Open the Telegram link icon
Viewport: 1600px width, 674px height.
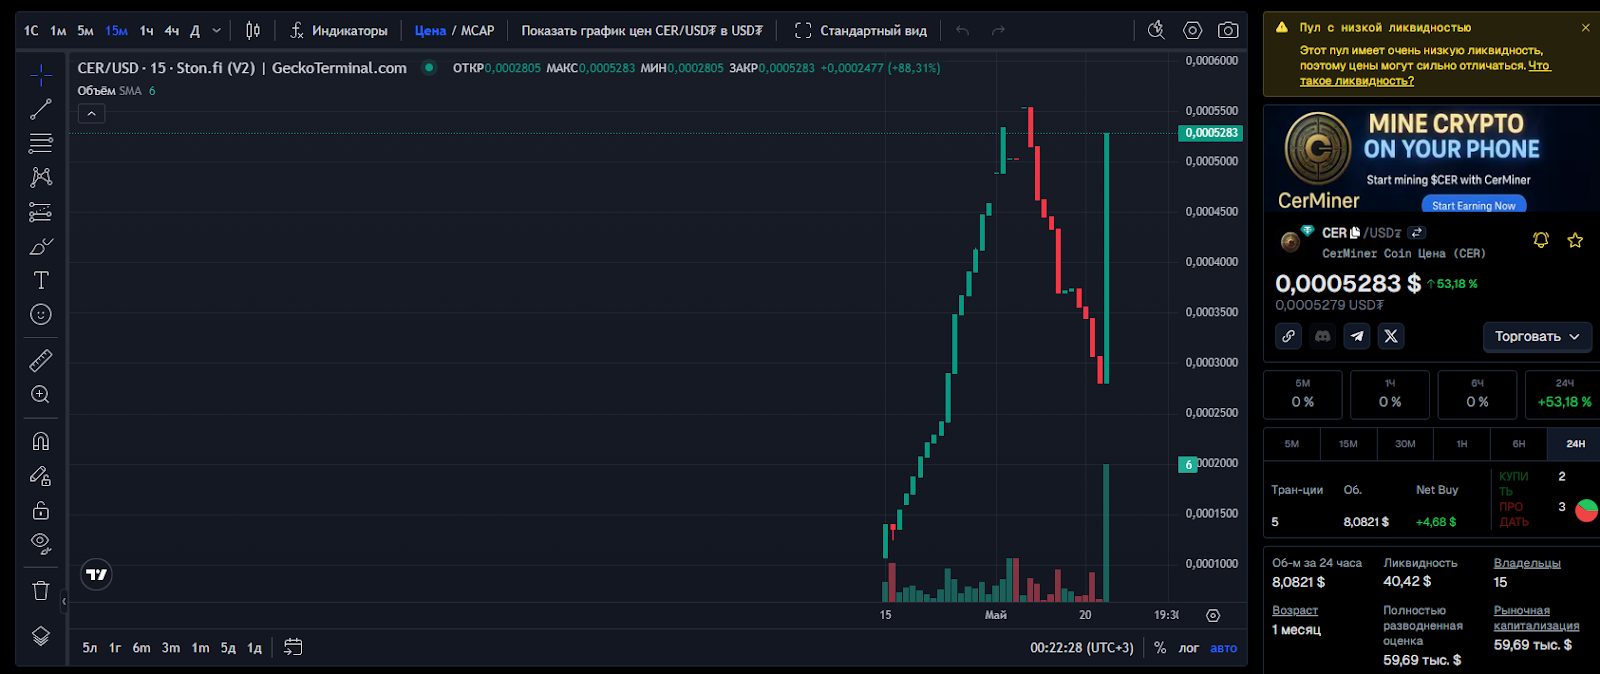pos(1357,336)
